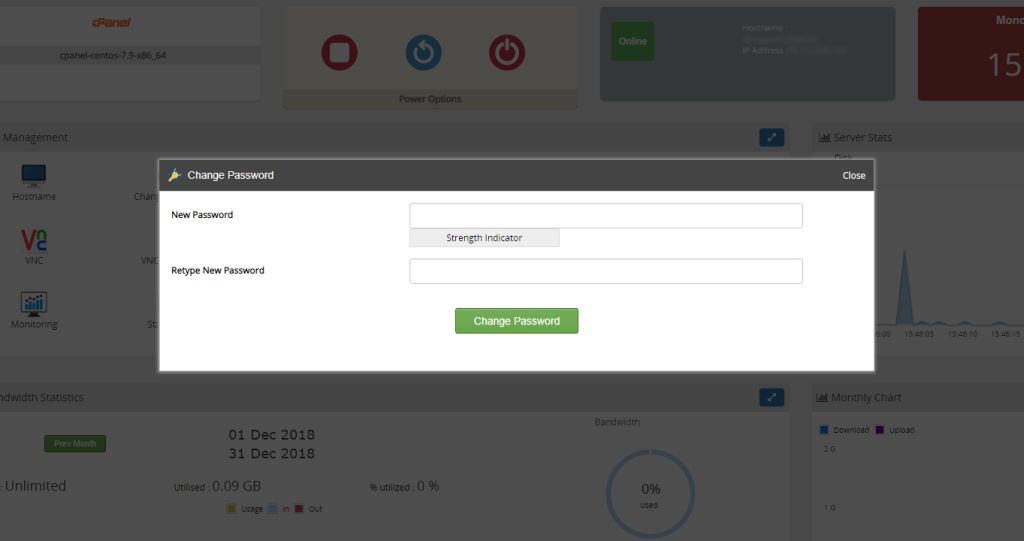
Task: Click the cPanel logo
Action: point(111,22)
